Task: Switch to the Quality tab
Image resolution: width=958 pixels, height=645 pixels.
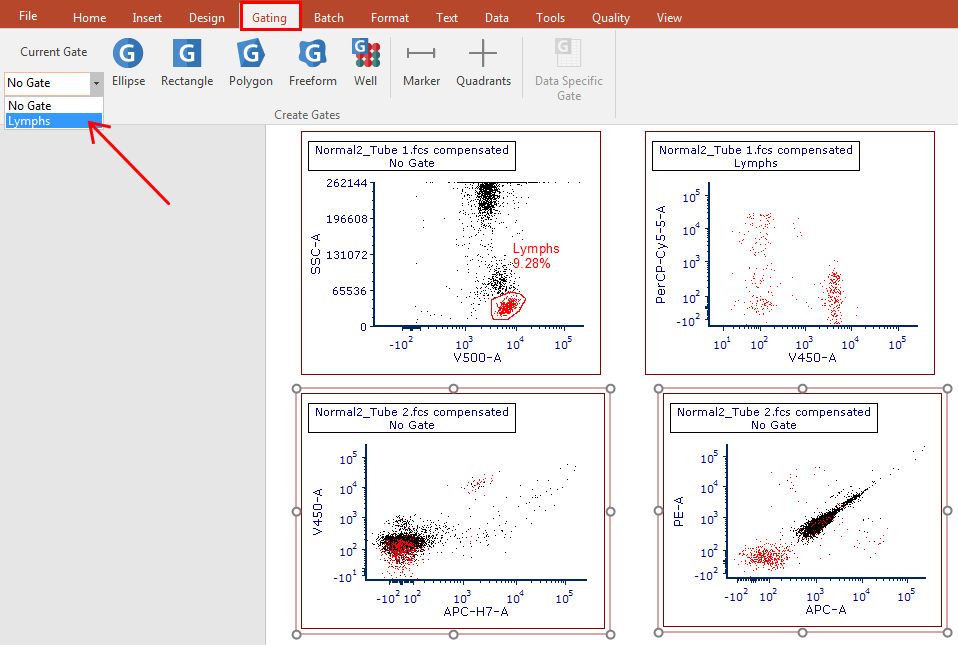Action: (610, 18)
